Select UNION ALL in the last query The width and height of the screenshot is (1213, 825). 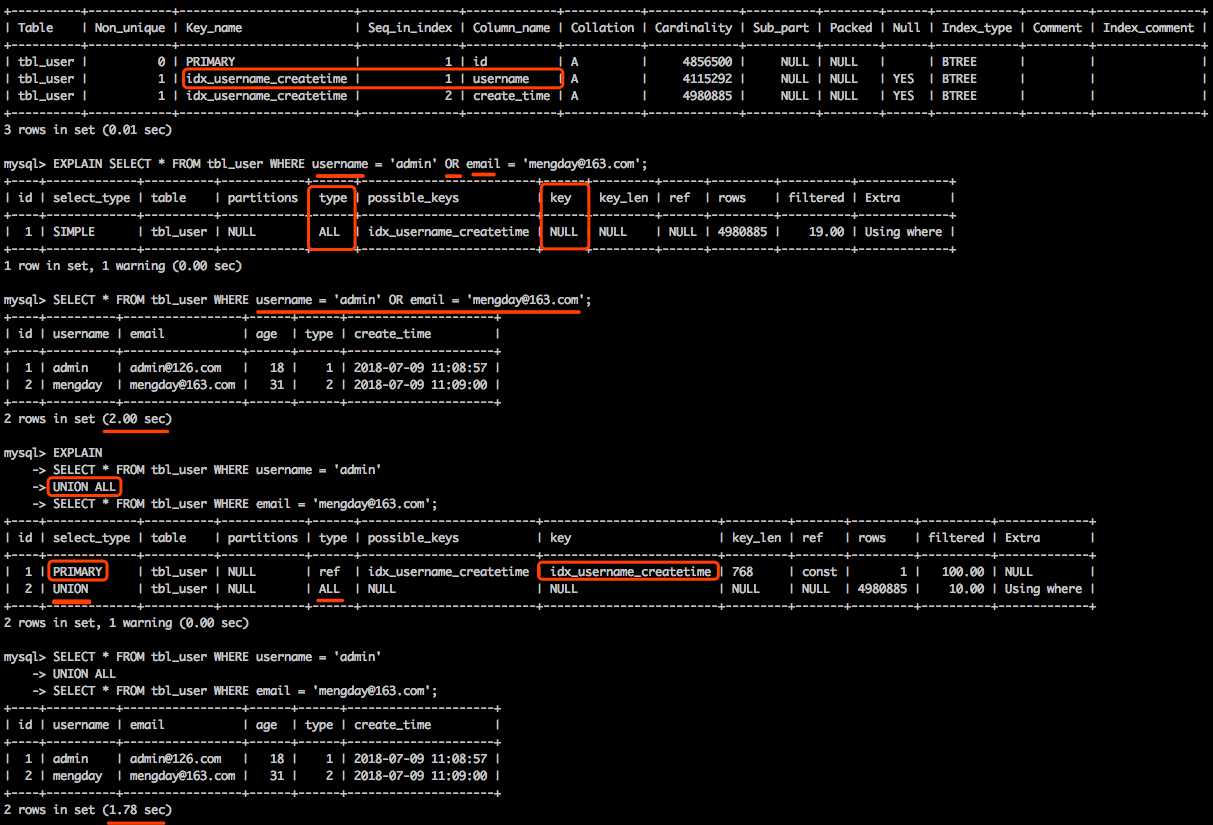click(85, 674)
